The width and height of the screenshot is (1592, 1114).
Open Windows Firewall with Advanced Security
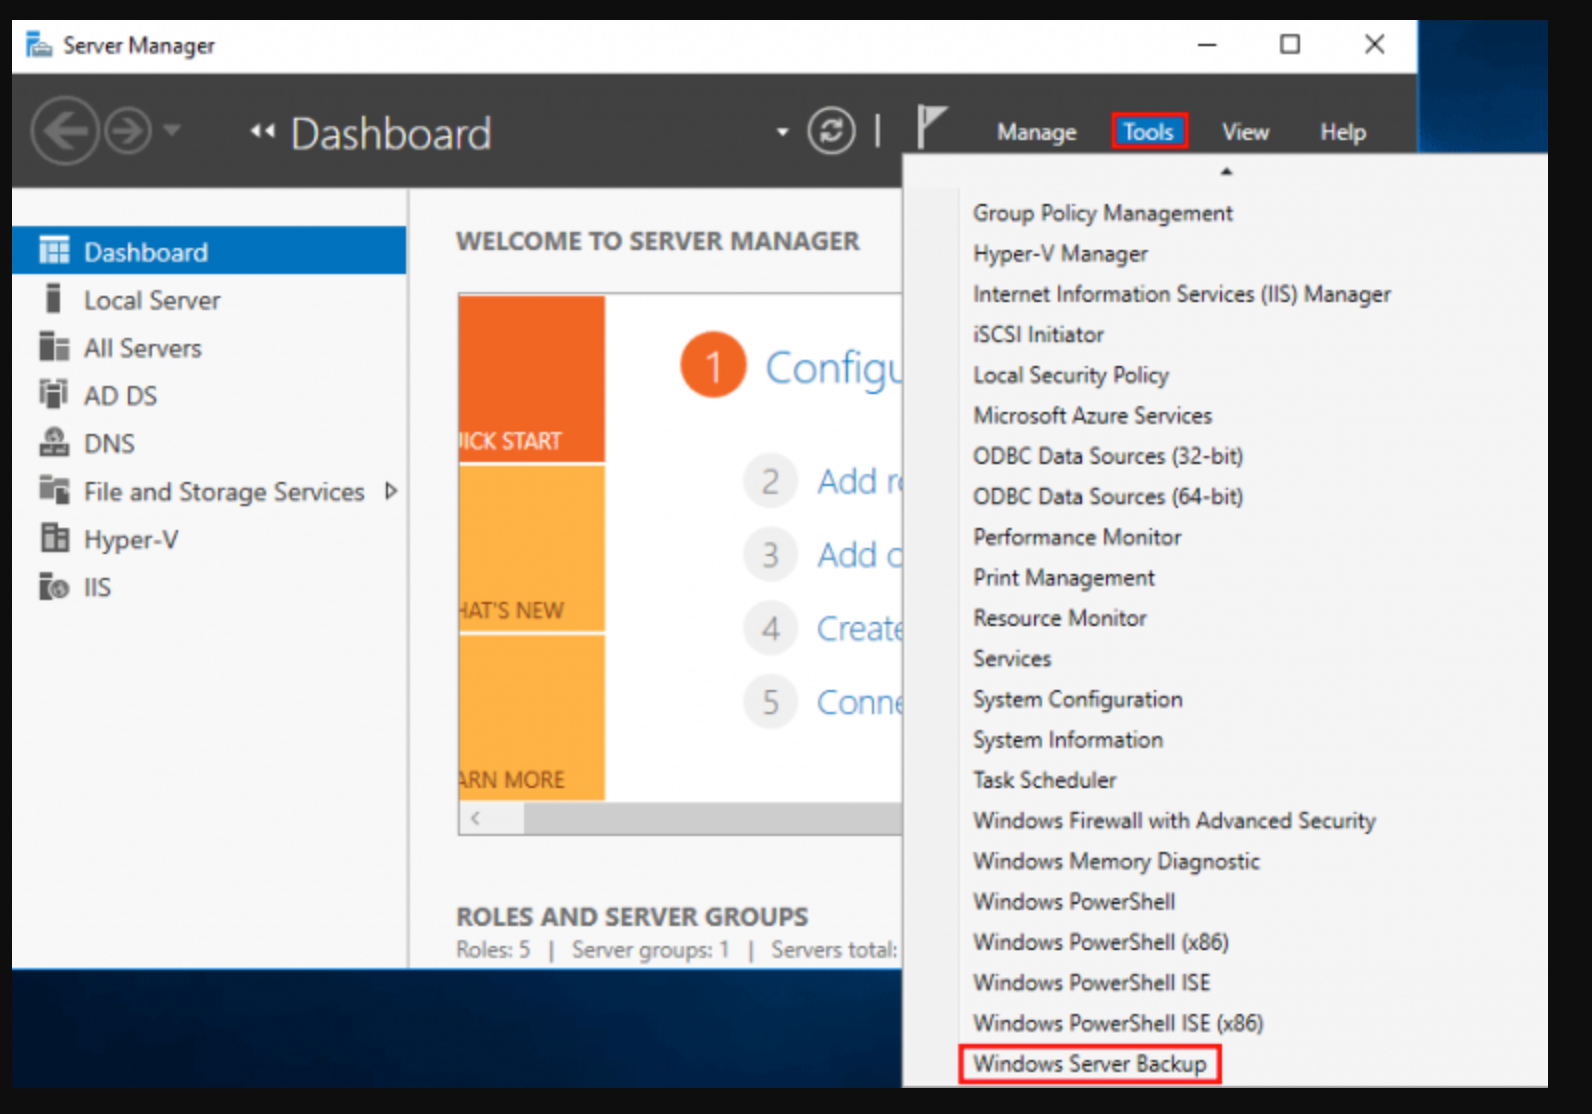click(x=1174, y=821)
